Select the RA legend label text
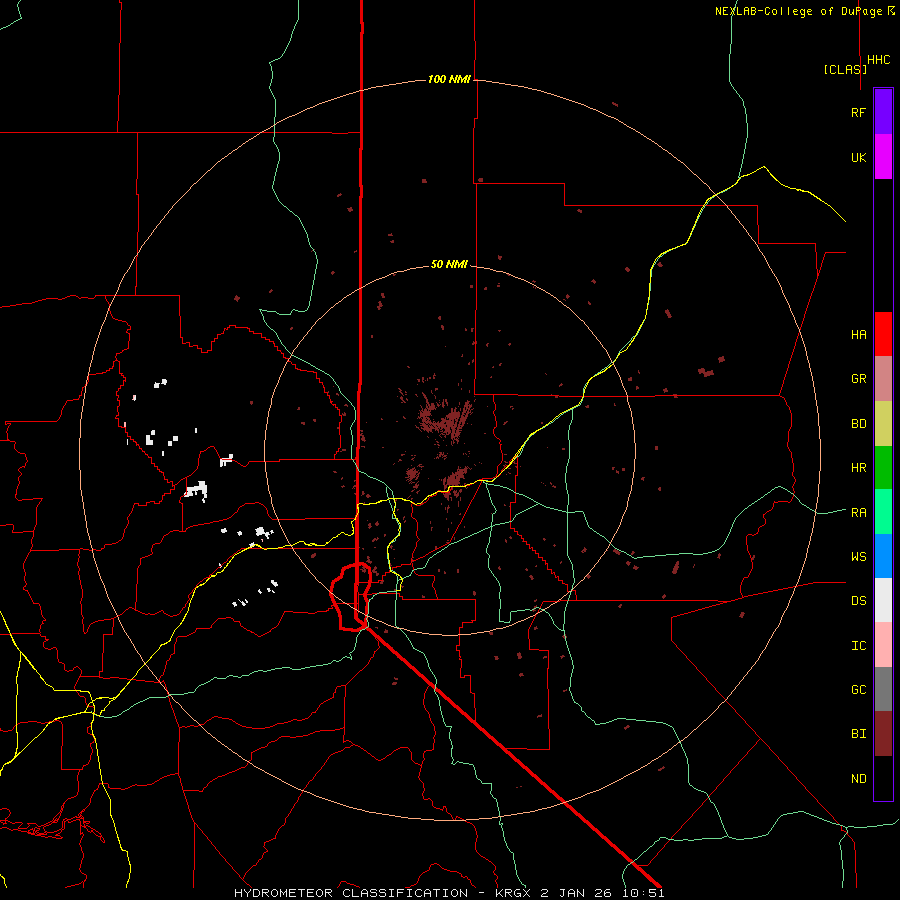Viewport: 900px width, 900px height. click(858, 513)
